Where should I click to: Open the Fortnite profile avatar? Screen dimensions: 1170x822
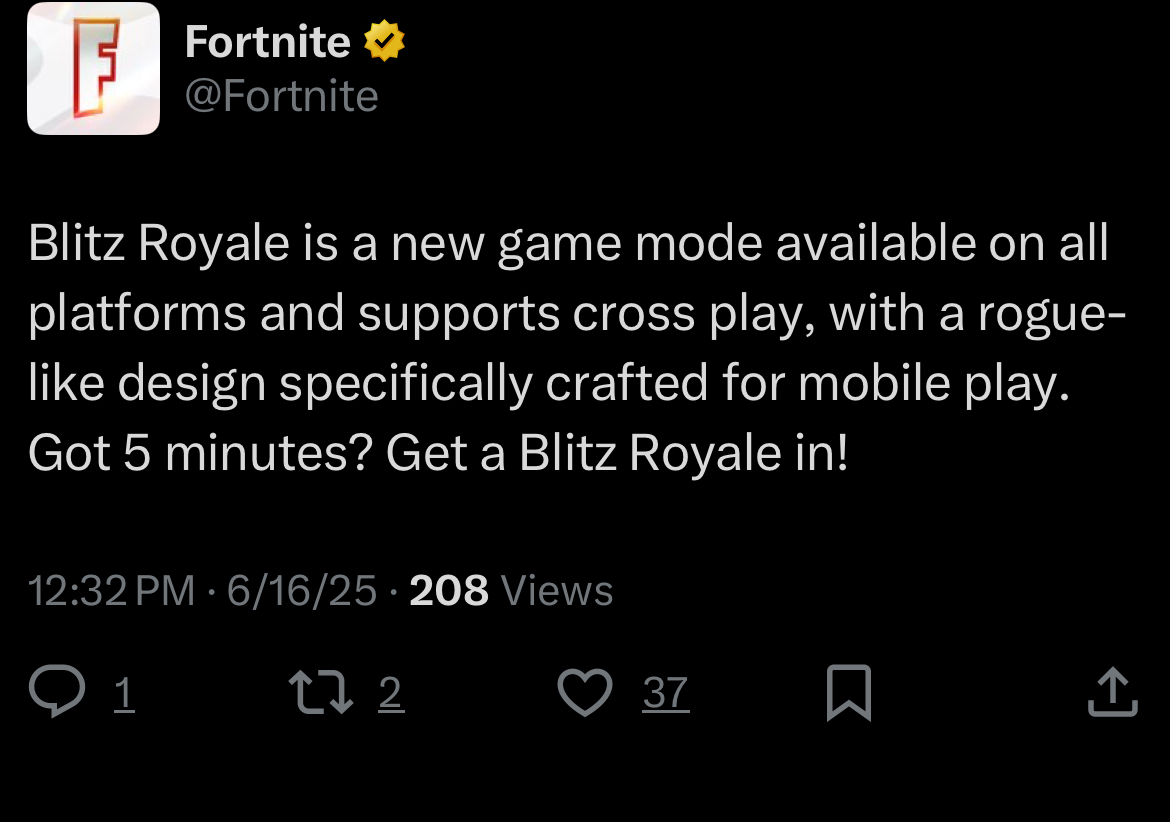click(x=93, y=68)
